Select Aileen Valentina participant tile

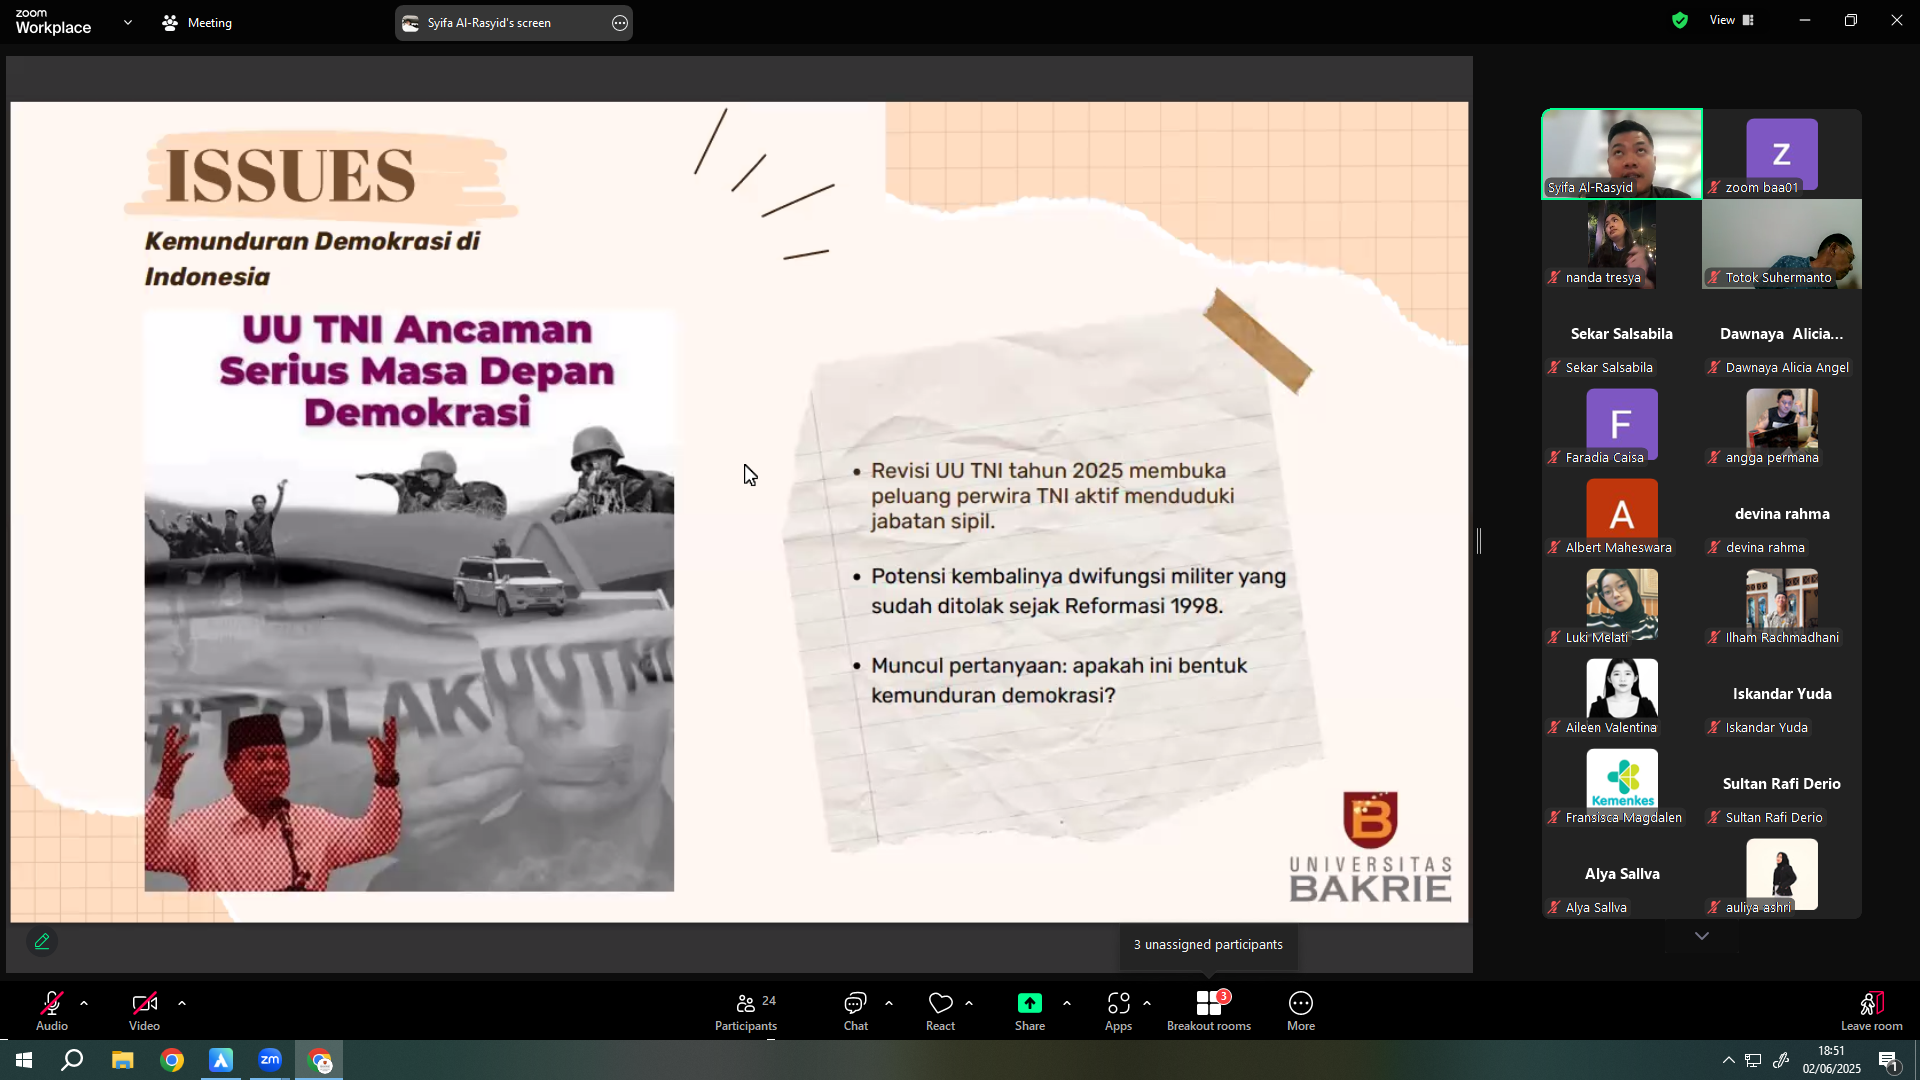click(x=1622, y=694)
